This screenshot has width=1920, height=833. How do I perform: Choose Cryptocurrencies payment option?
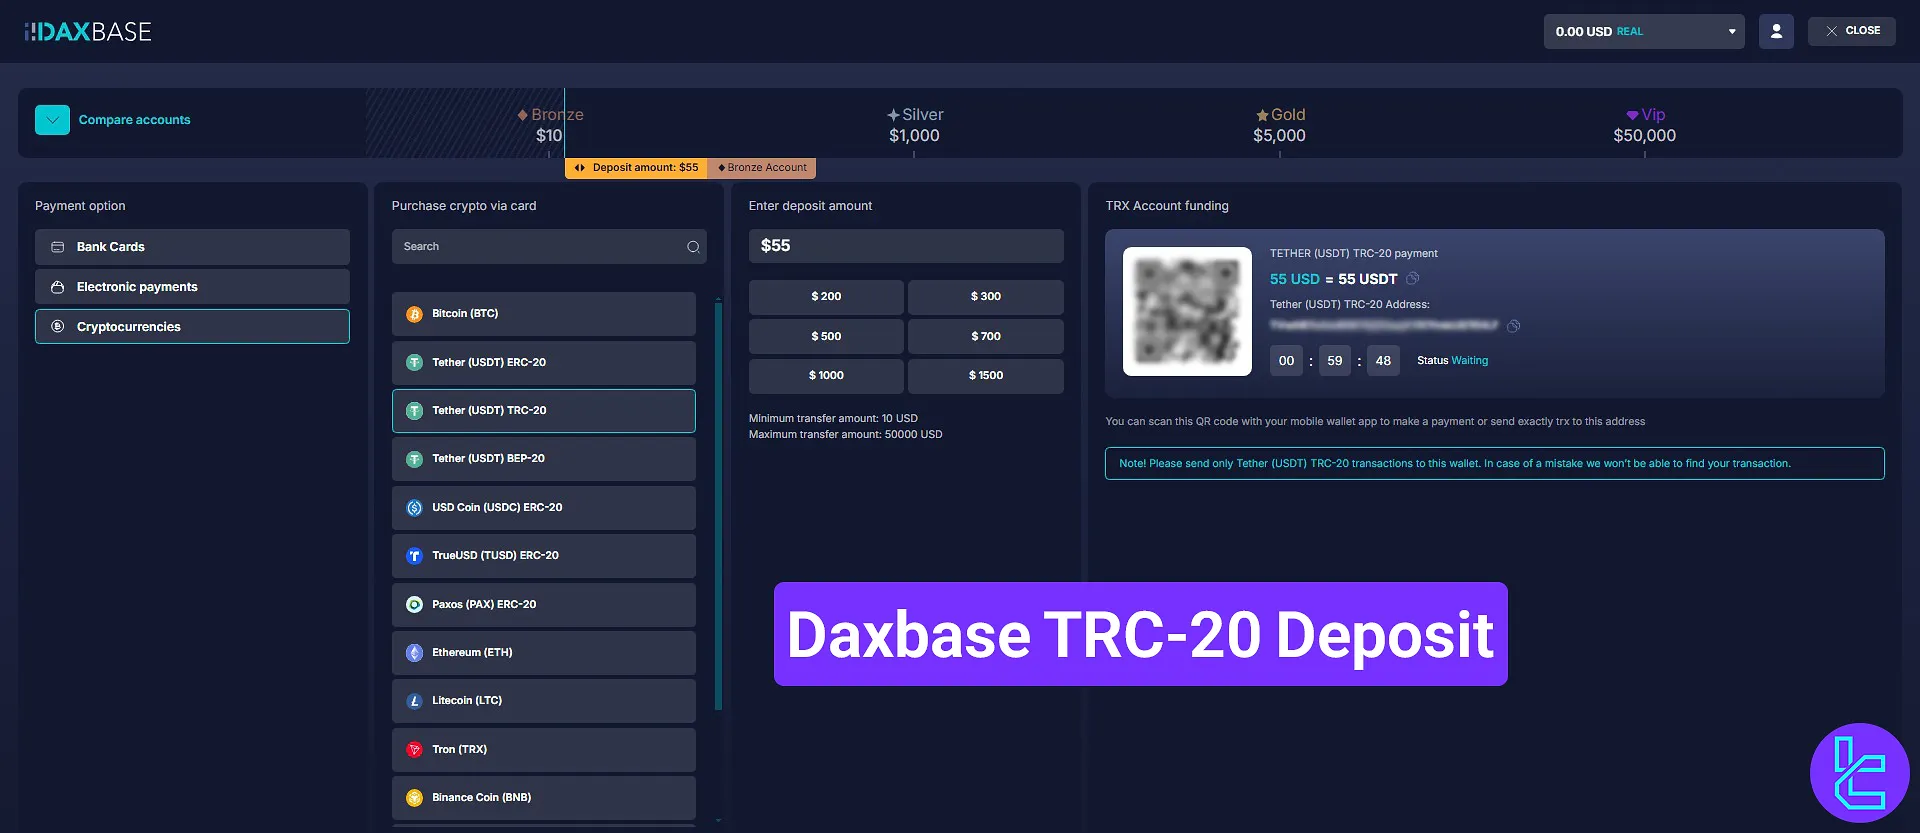(x=192, y=327)
